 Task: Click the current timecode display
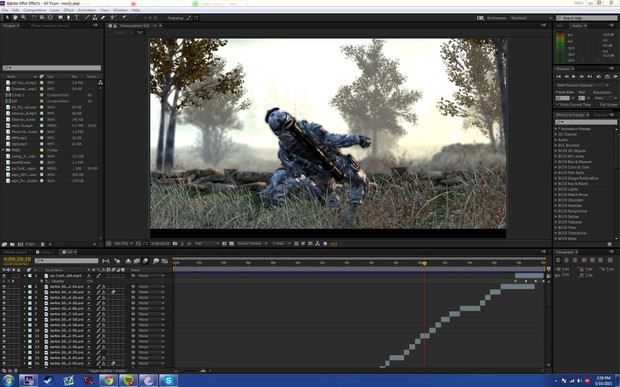point(17,259)
